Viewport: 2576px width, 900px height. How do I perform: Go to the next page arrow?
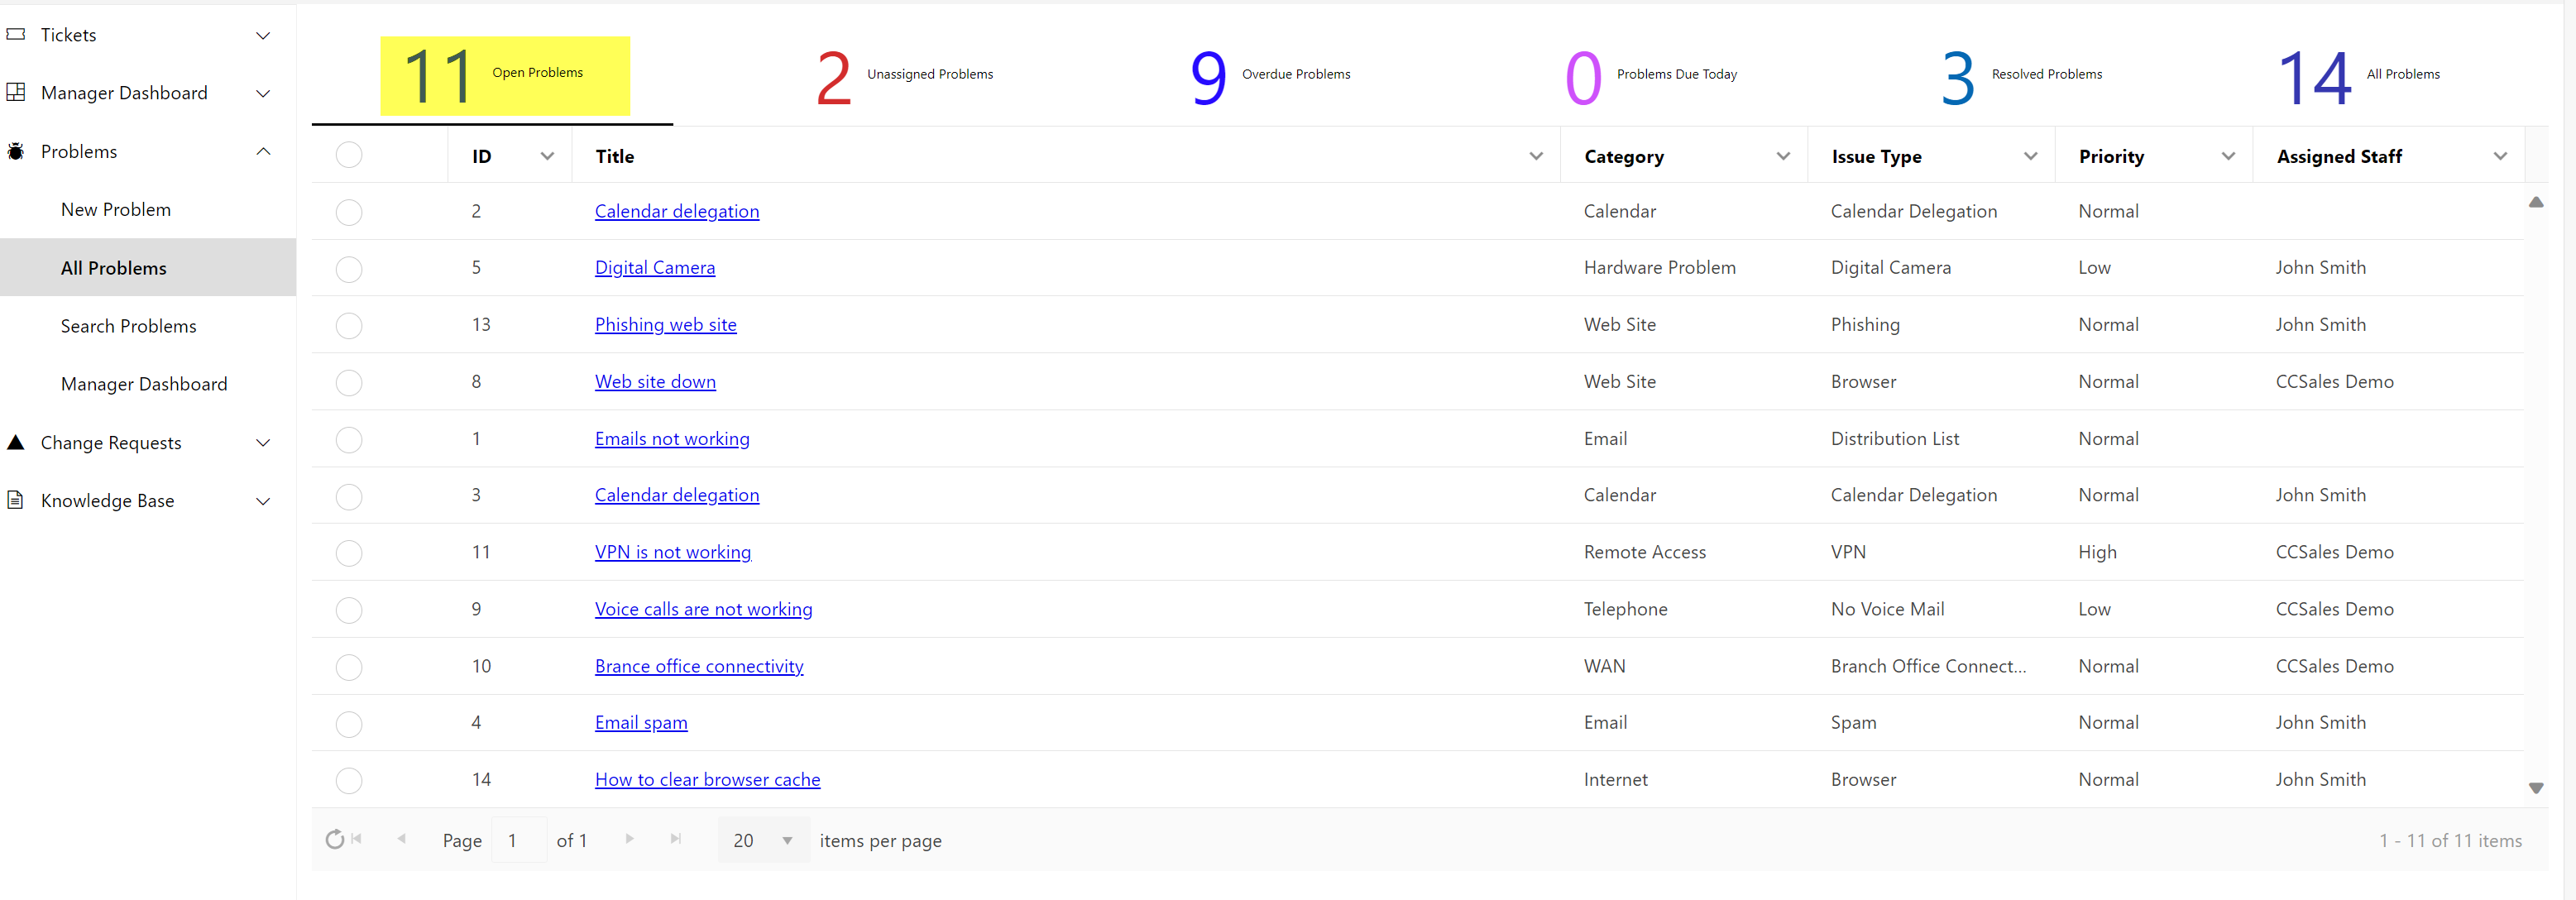click(x=629, y=839)
